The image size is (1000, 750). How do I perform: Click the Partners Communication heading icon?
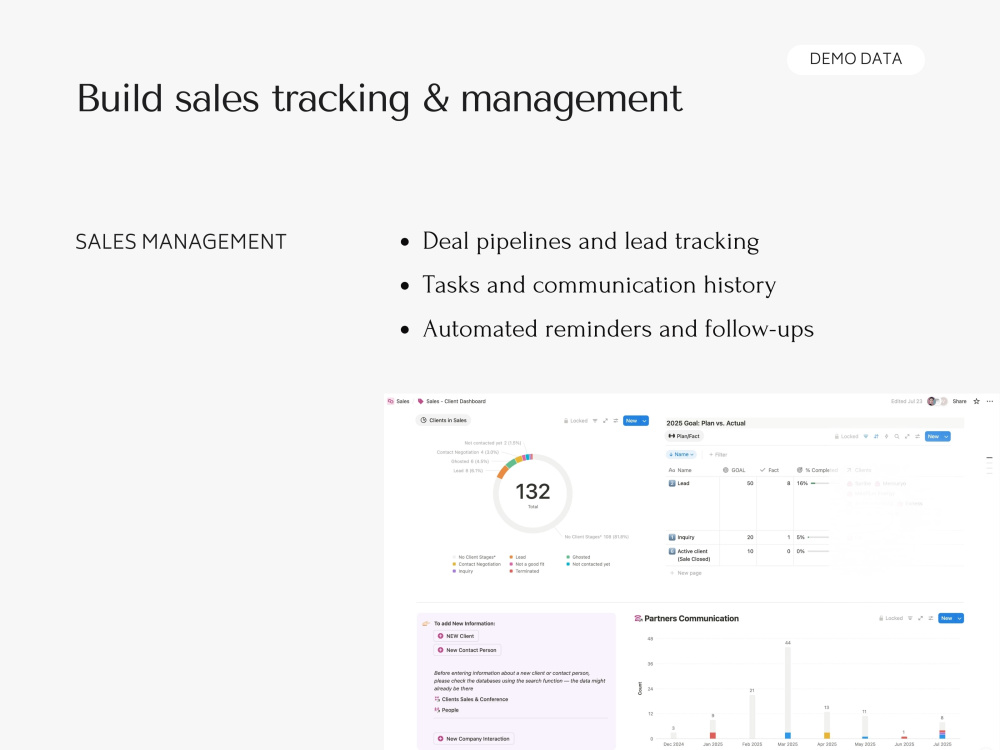tap(638, 618)
